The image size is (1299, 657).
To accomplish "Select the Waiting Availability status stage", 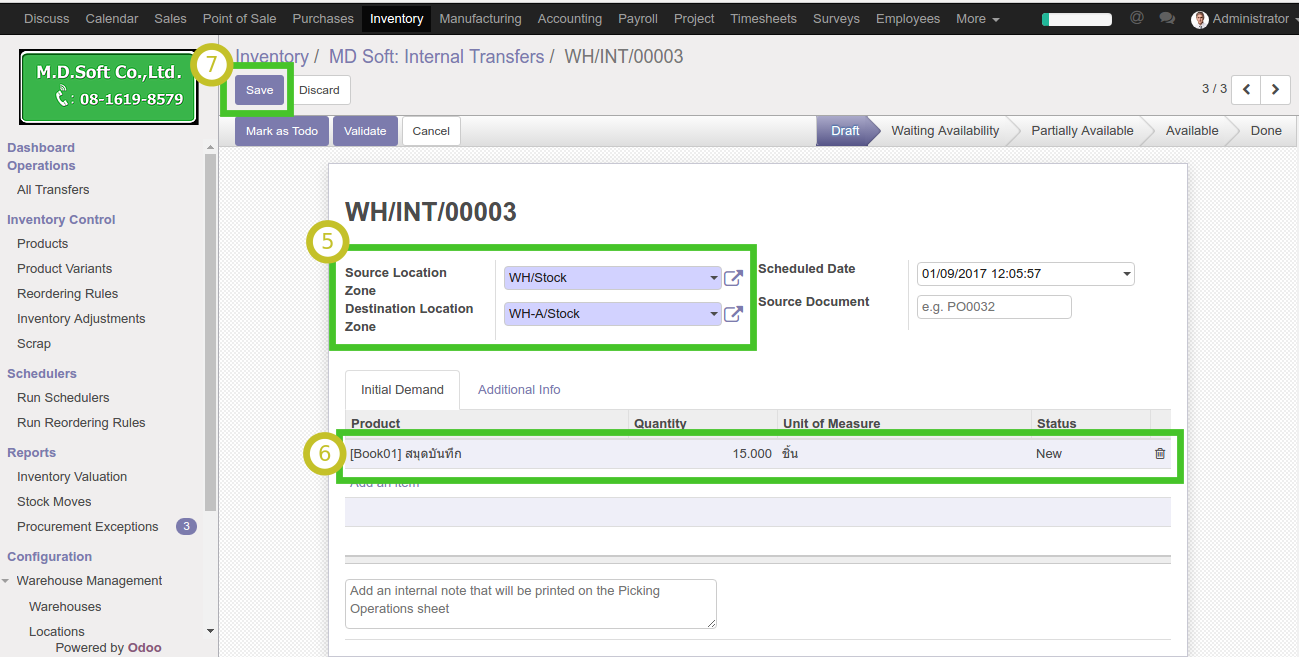I will [944, 131].
